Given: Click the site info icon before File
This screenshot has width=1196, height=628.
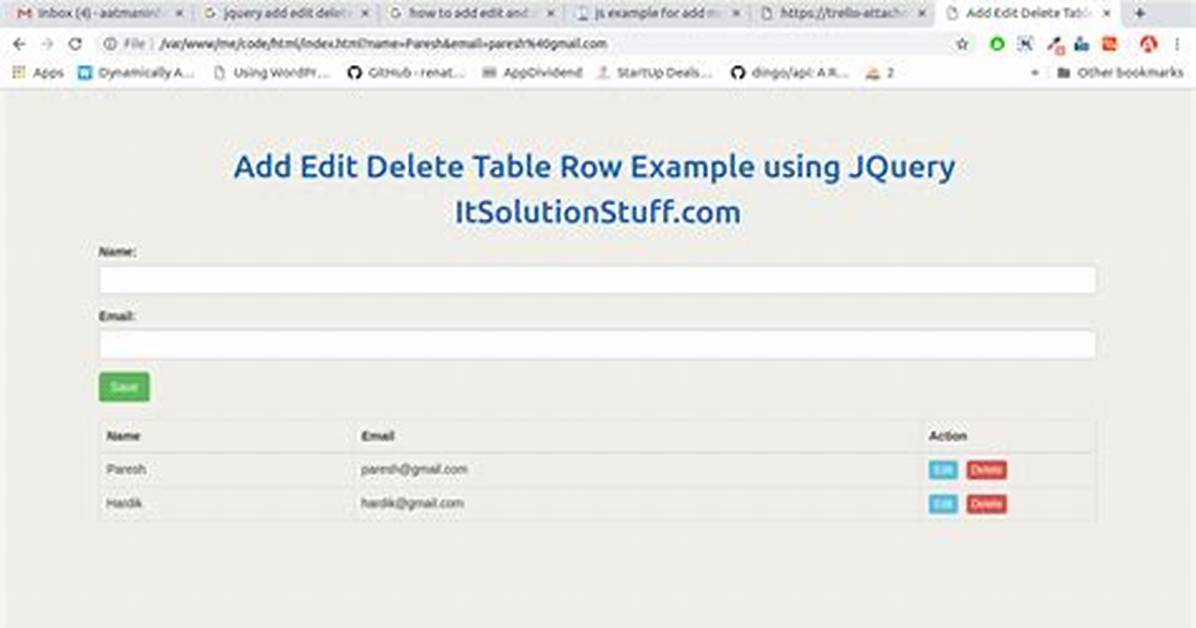Looking at the screenshot, I should 111,44.
